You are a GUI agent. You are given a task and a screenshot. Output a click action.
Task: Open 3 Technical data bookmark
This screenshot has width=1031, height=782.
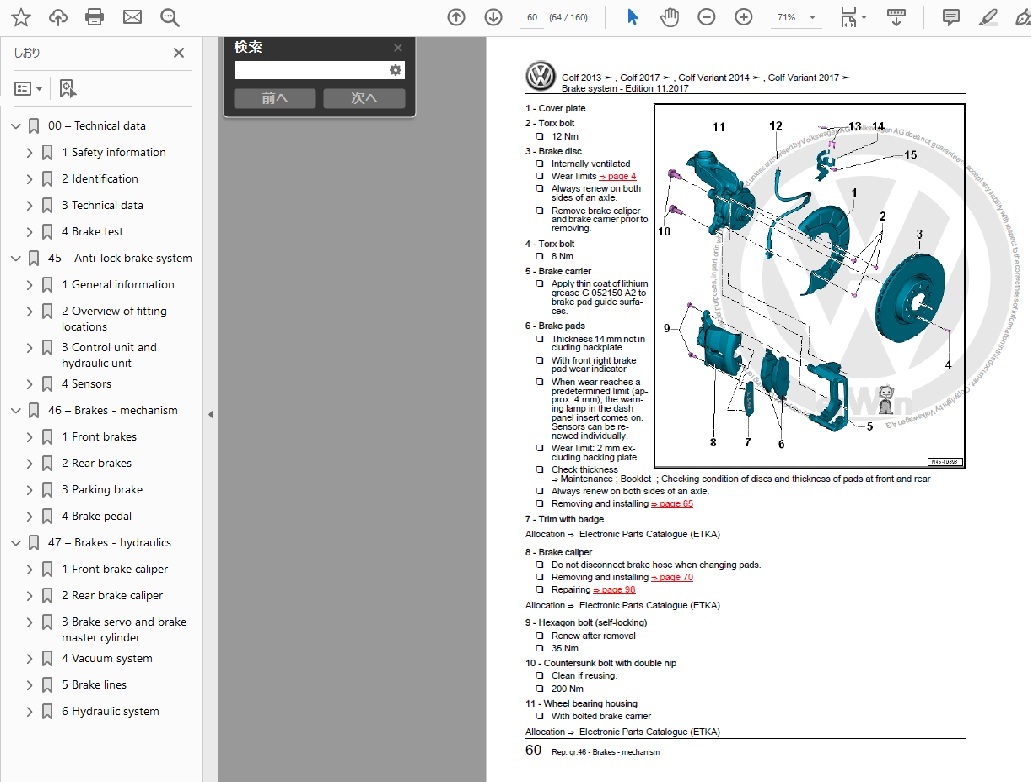click(x=103, y=205)
